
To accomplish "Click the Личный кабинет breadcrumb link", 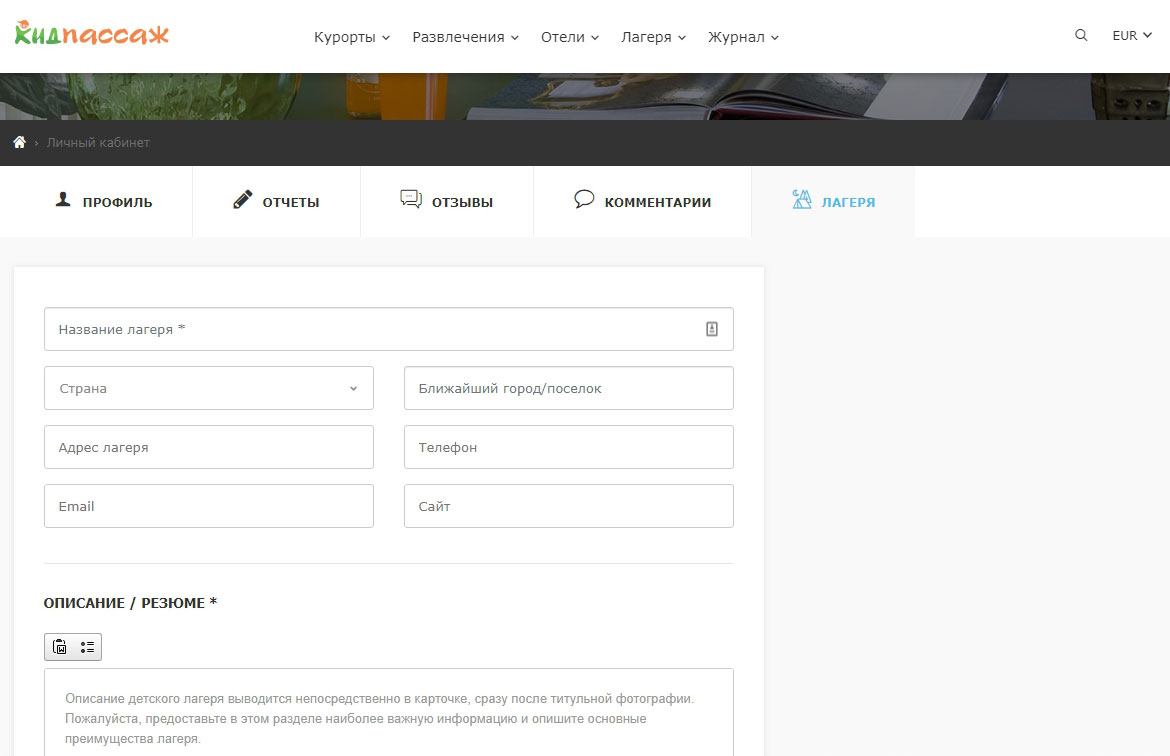I will 98,143.
